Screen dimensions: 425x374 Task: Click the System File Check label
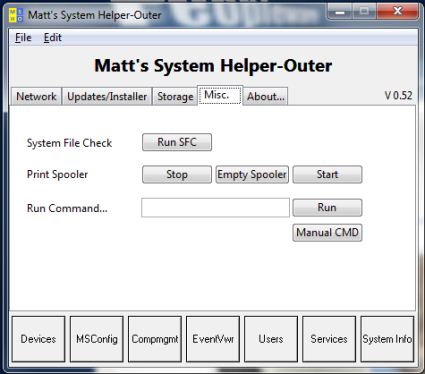(x=69, y=143)
